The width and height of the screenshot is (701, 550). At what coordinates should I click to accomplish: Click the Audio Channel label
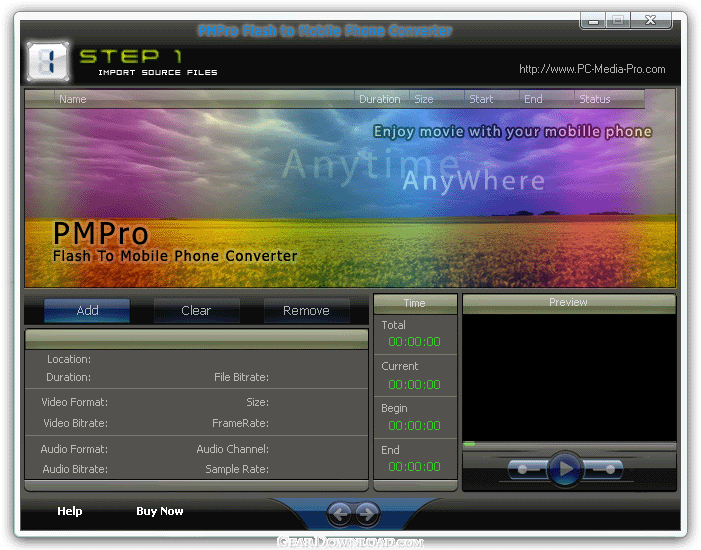[232, 449]
